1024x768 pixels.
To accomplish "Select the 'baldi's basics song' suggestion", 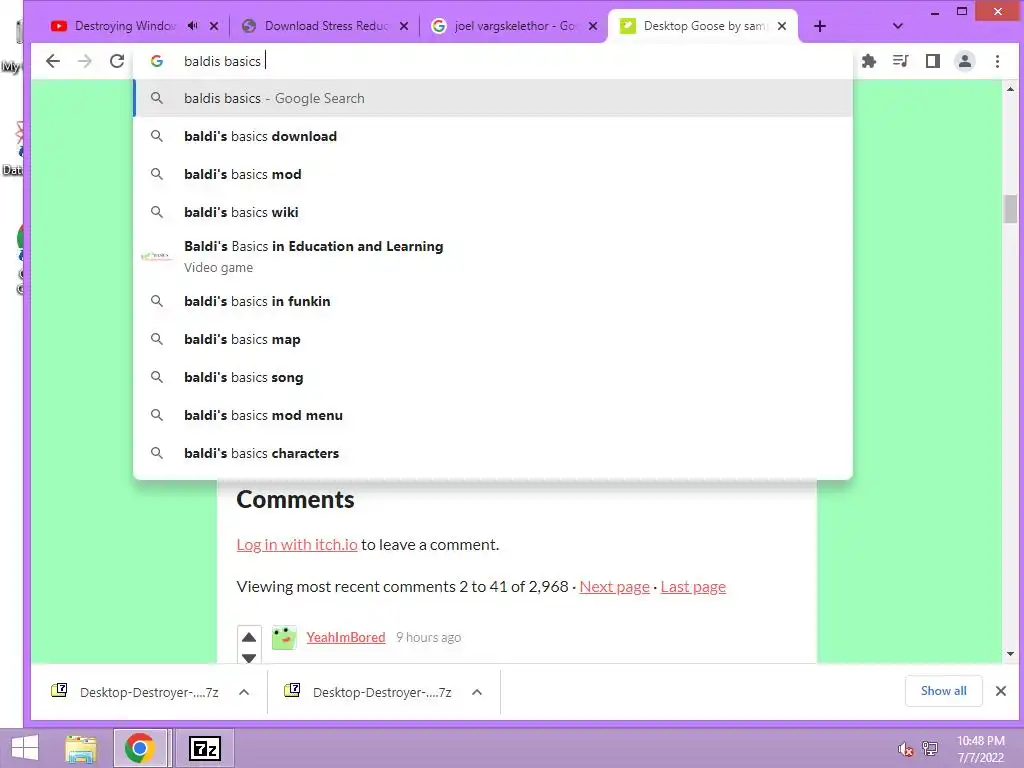I will pyautogui.click(x=493, y=377).
